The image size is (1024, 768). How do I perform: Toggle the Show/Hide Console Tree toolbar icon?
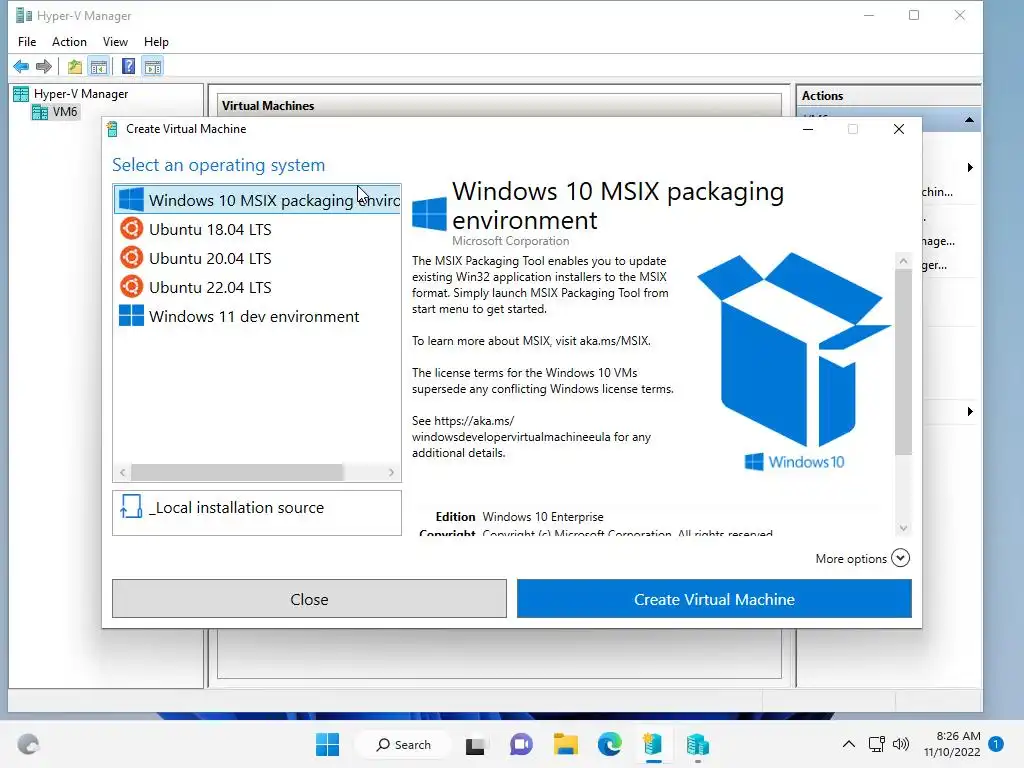click(99, 66)
